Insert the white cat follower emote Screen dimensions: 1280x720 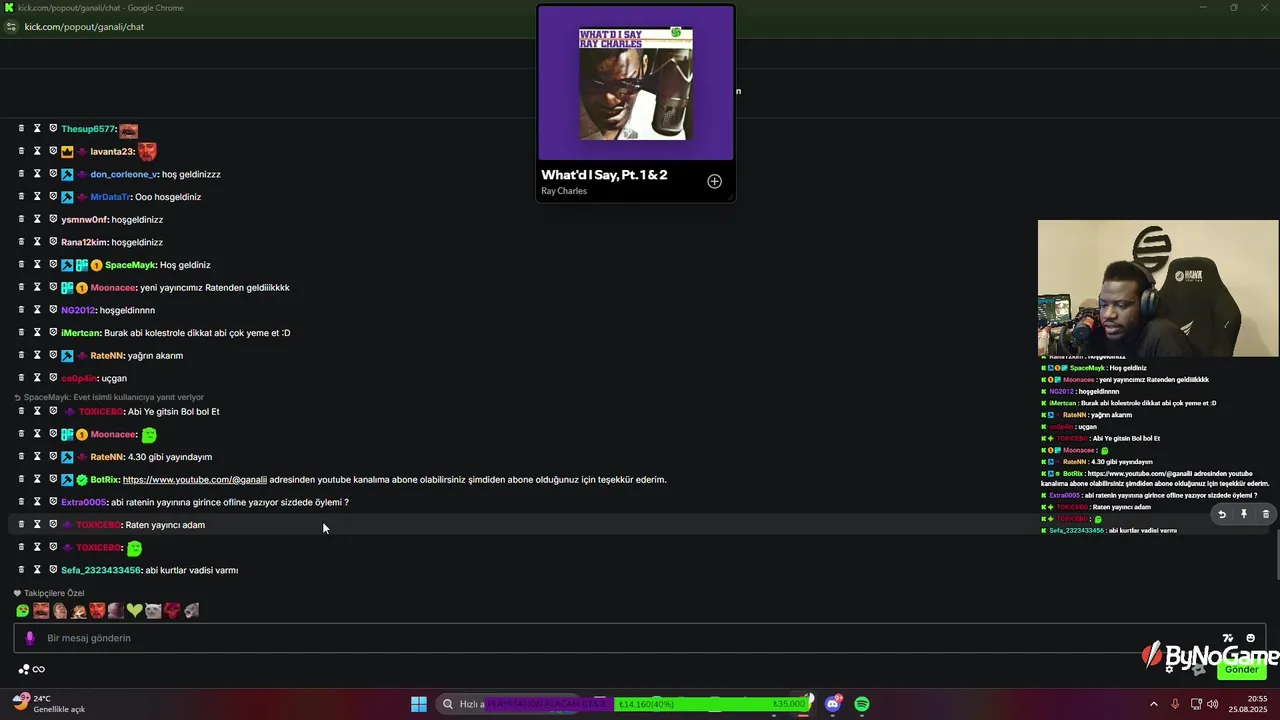[153, 610]
